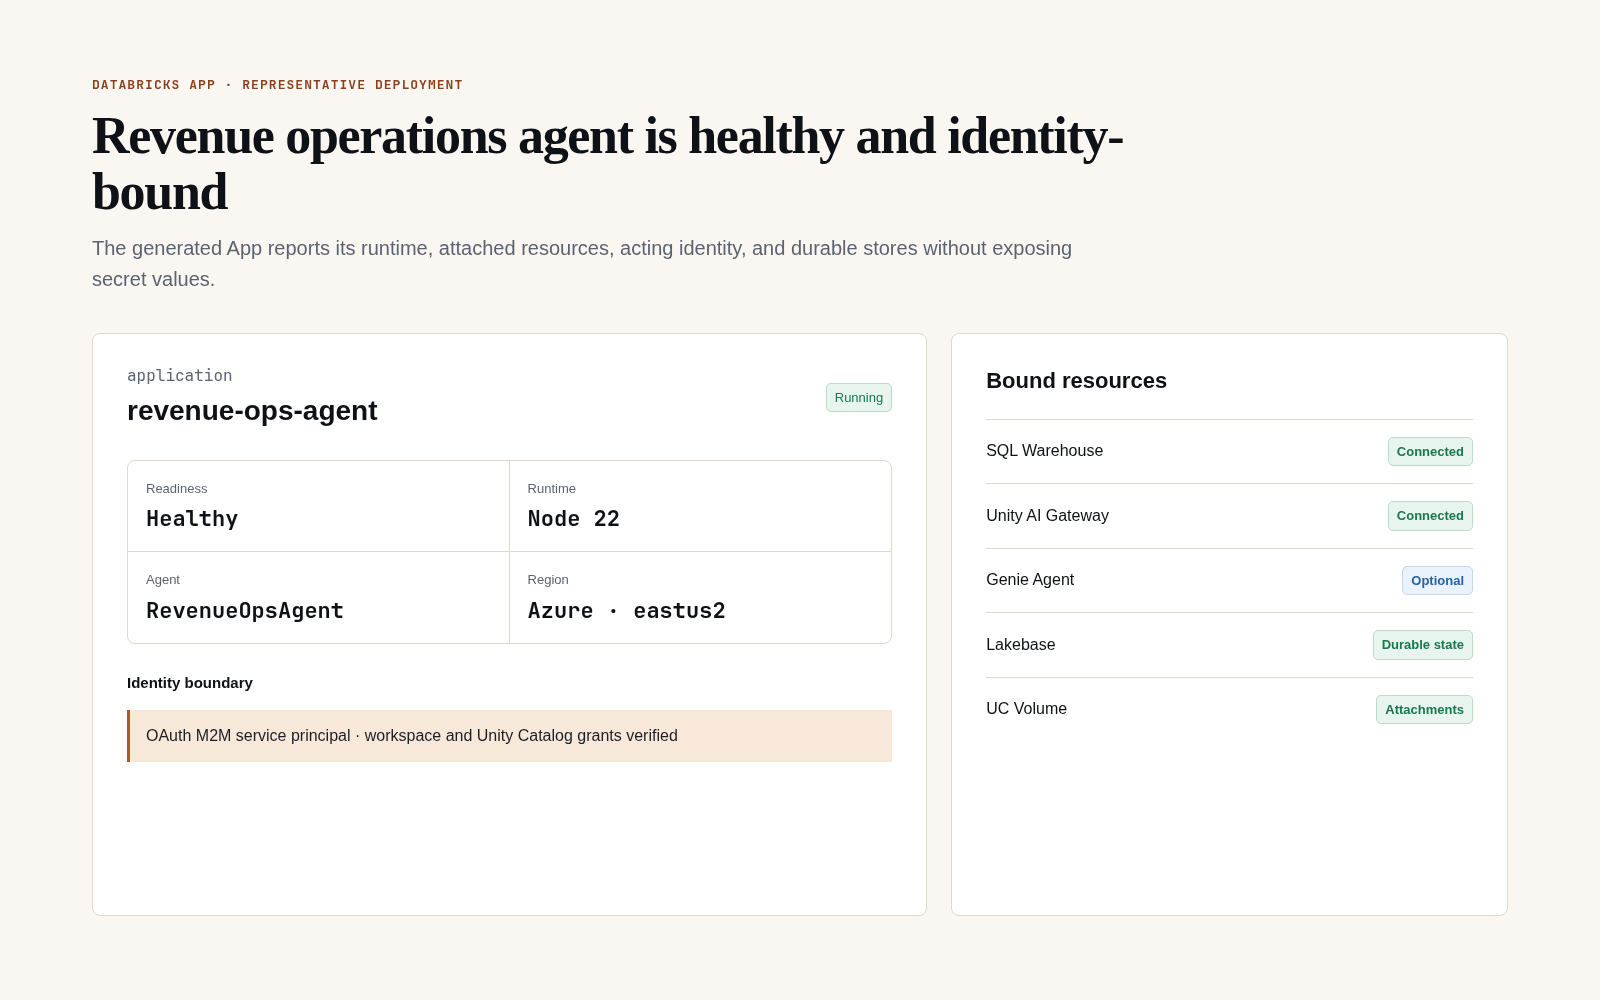The height and width of the screenshot is (1000, 1600).
Task: Select the UC Volume resource label
Action: 1026,709
